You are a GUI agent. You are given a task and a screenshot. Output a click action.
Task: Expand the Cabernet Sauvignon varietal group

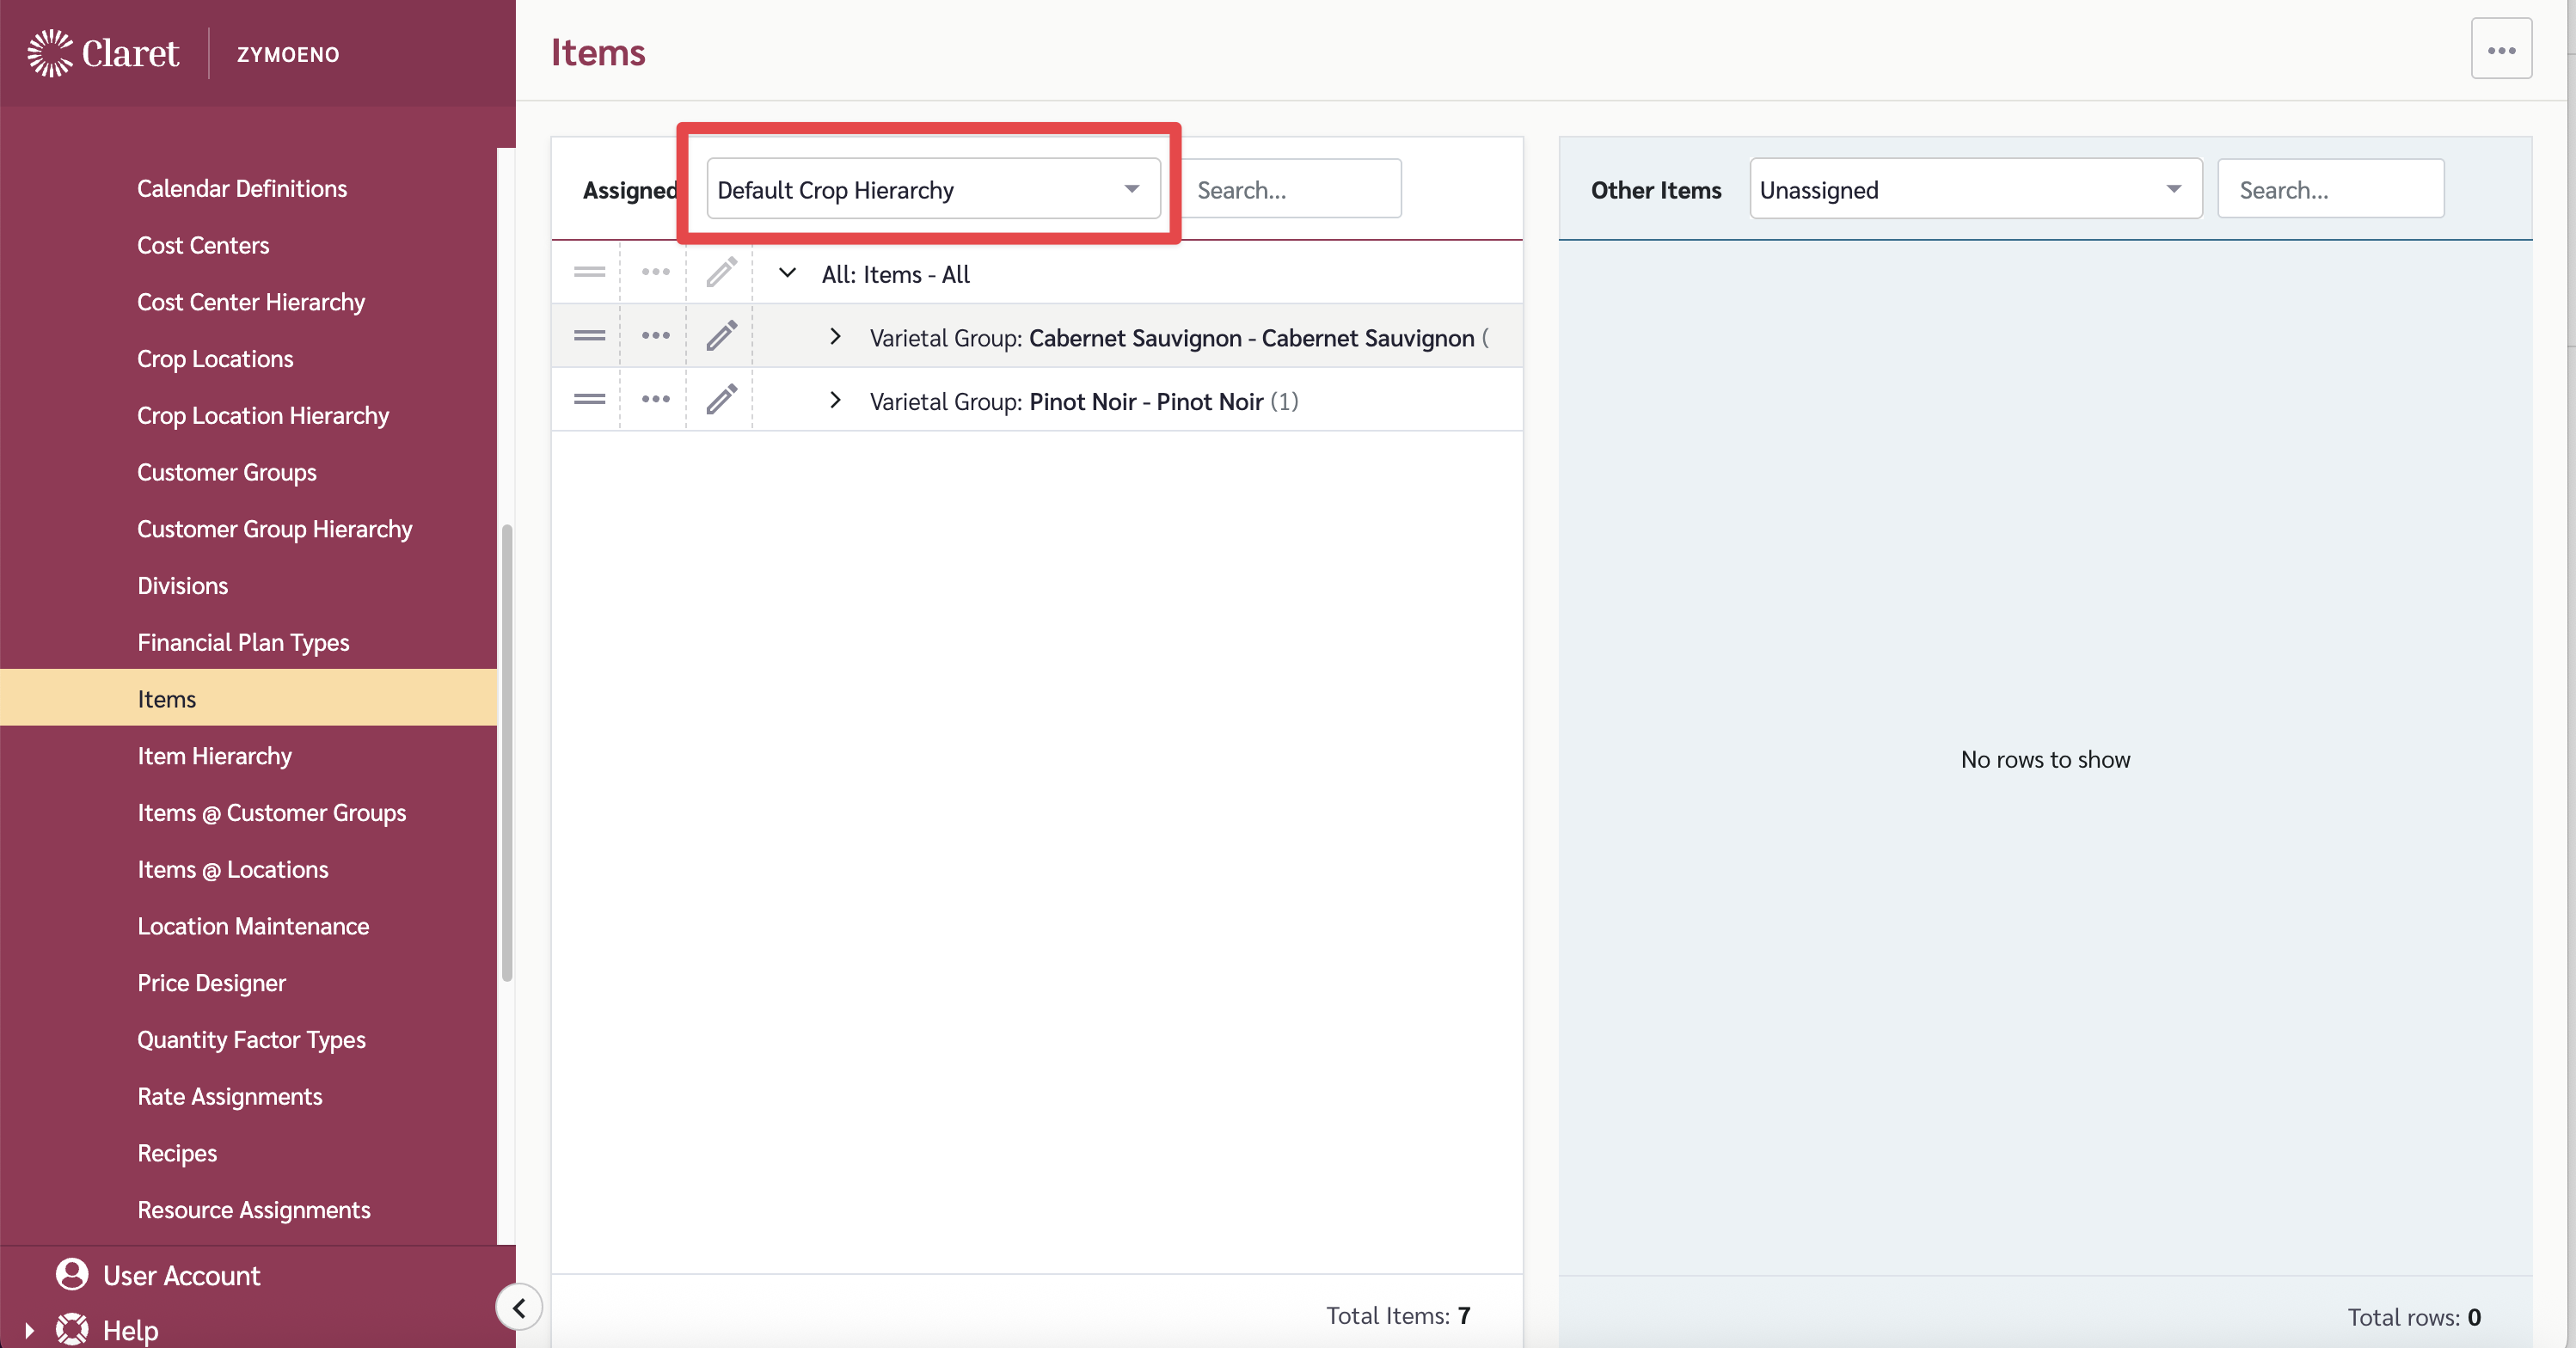[835, 337]
